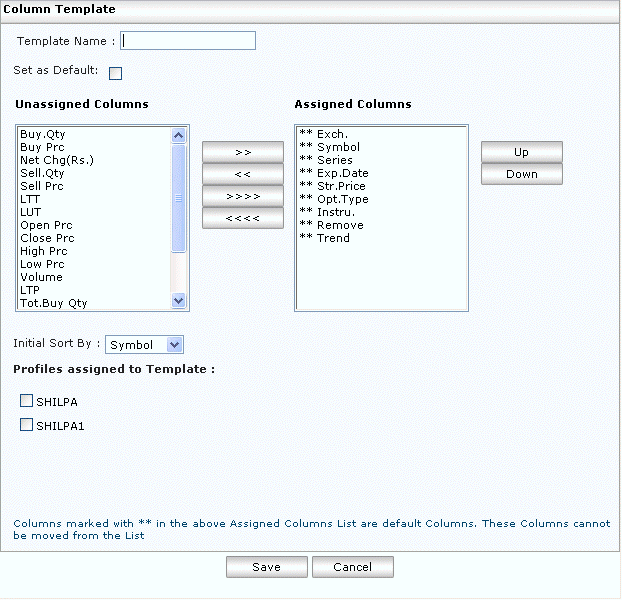The height and width of the screenshot is (600, 622).
Task: Open the Initial Sort By dropdown
Action: [x=145, y=345]
